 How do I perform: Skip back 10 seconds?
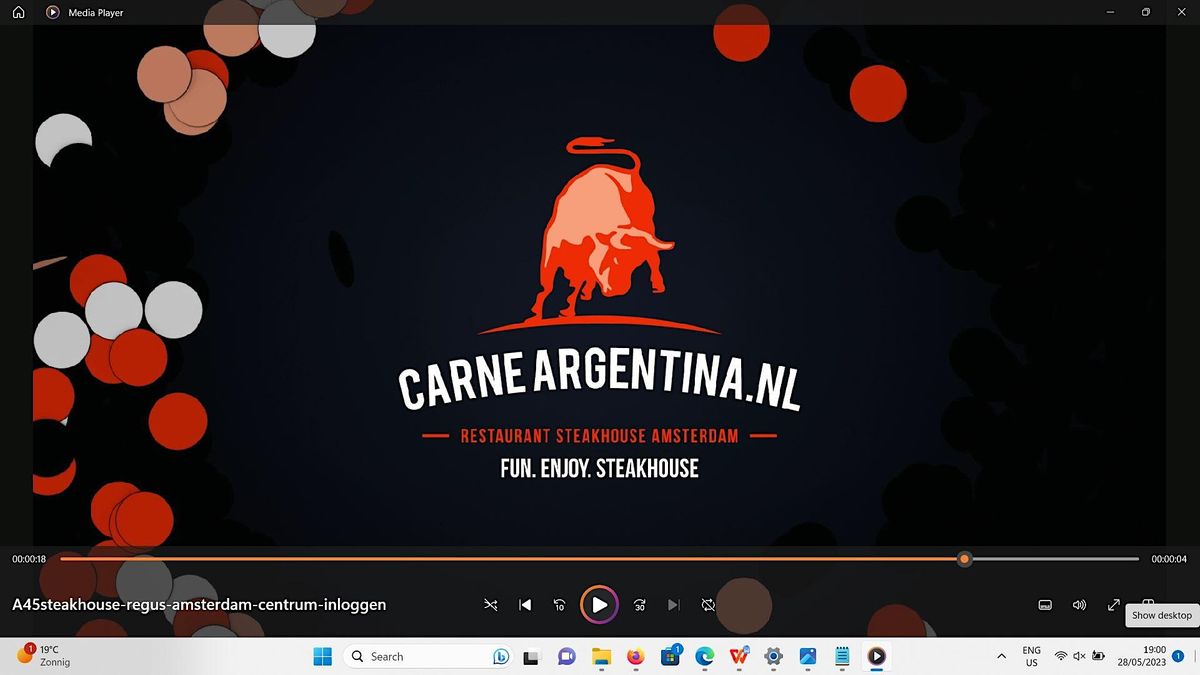pyautogui.click(x=559, y=605)
